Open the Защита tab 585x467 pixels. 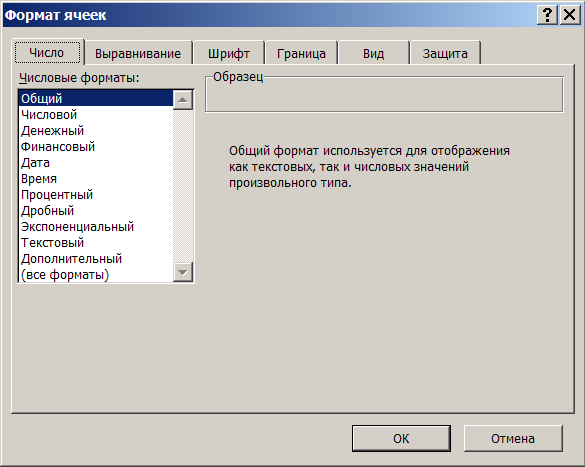click(445, 54)
